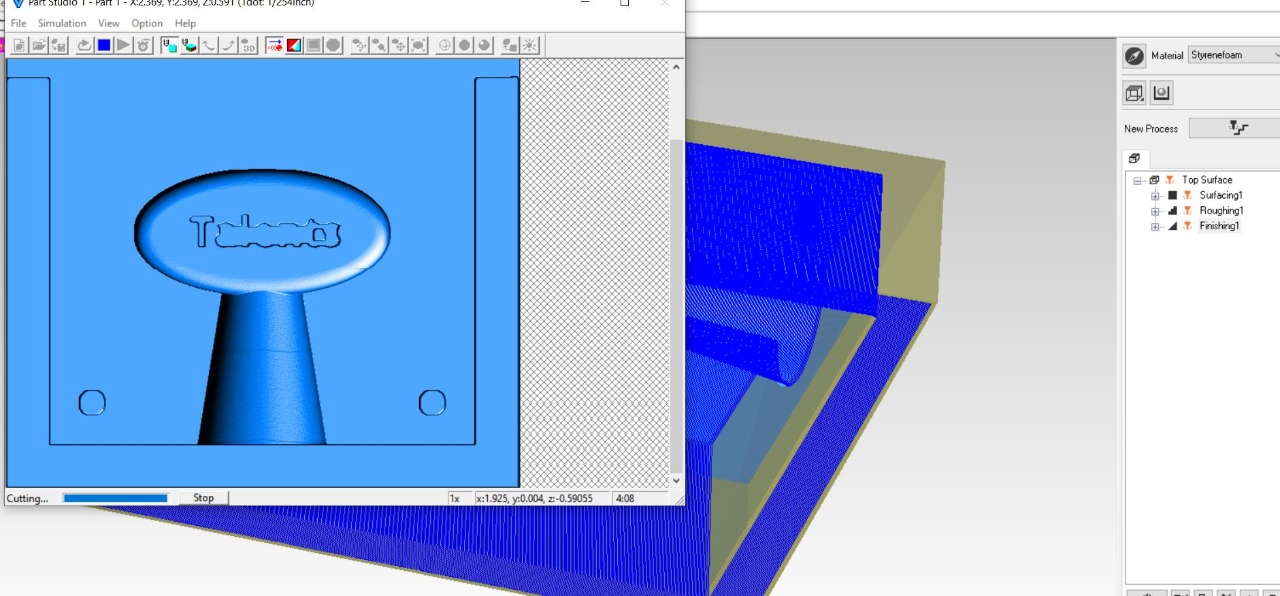
Task: Select the cube tab above process tree
Action: click(1135, 158)
